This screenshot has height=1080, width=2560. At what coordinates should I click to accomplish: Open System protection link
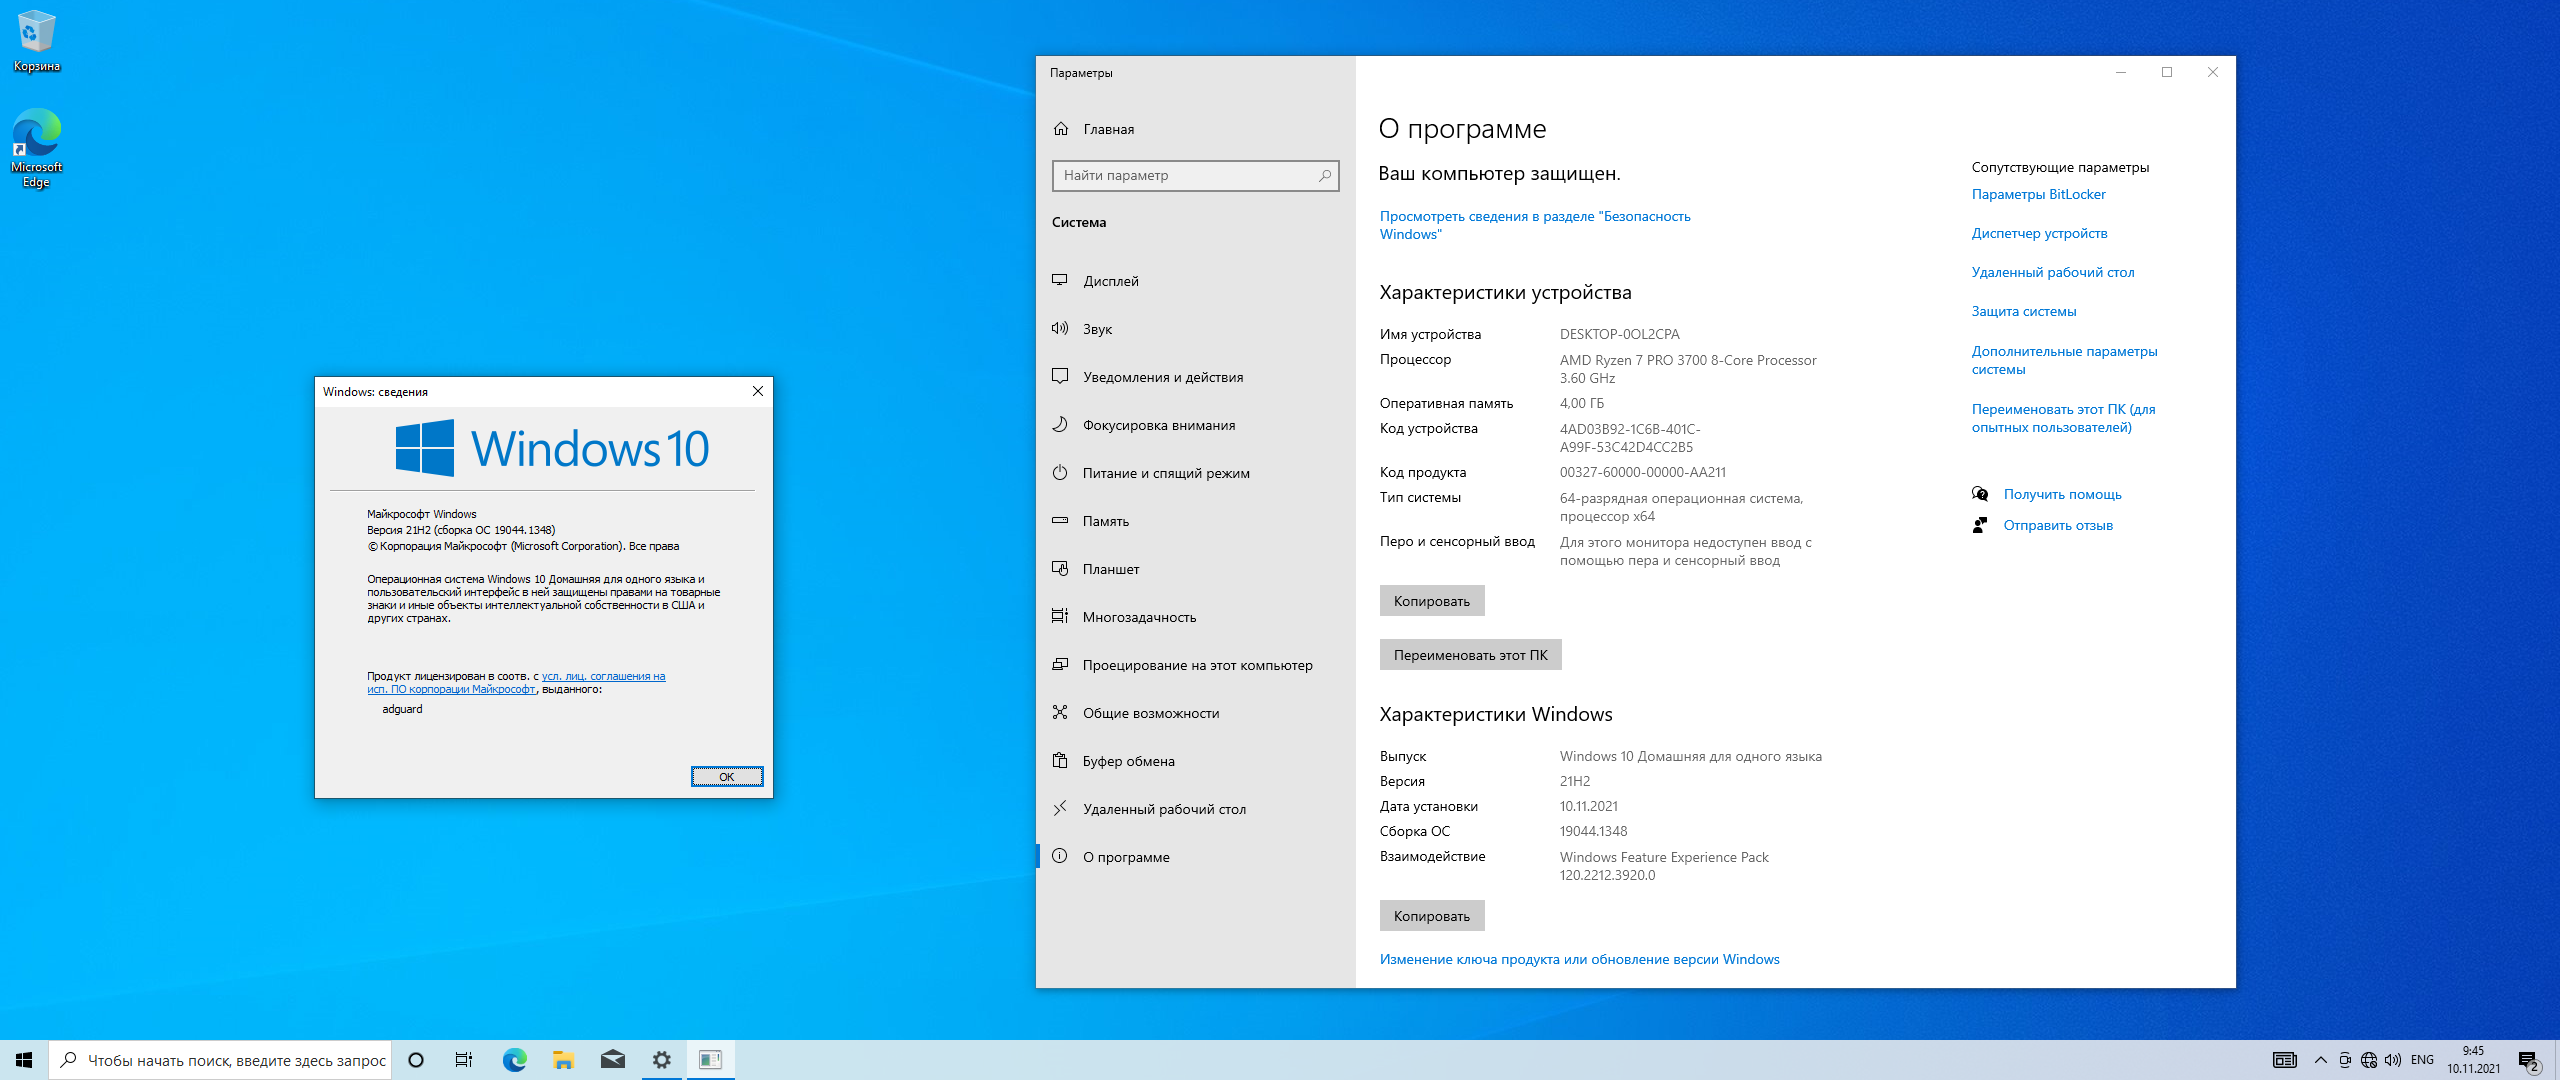pyautogui.click(x=2024, y=311)
